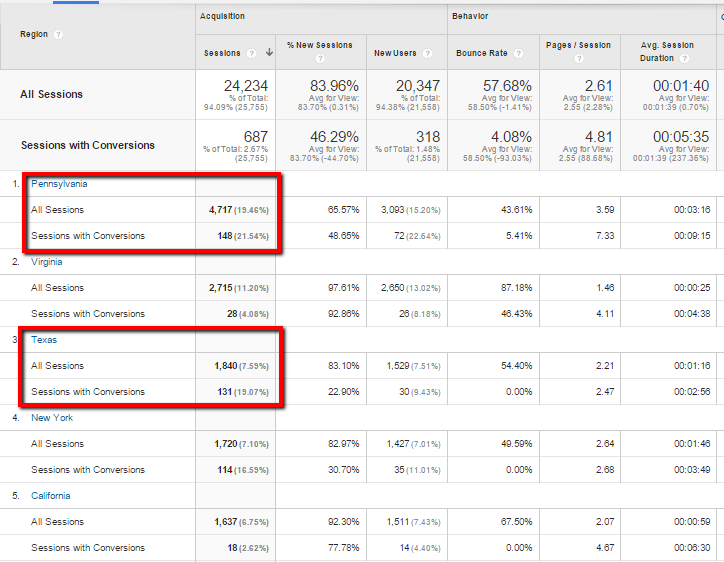Image resolution: width=724 pixels, height=562 pixels.
Task: Click the Pages / Session help icon
Action: (x=577, y=59)
